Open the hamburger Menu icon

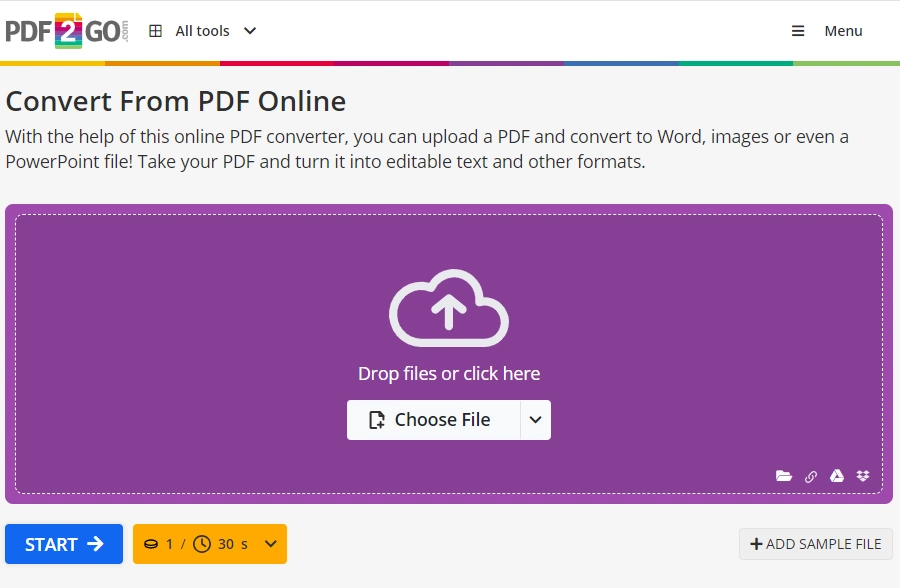tap(798, 31)
